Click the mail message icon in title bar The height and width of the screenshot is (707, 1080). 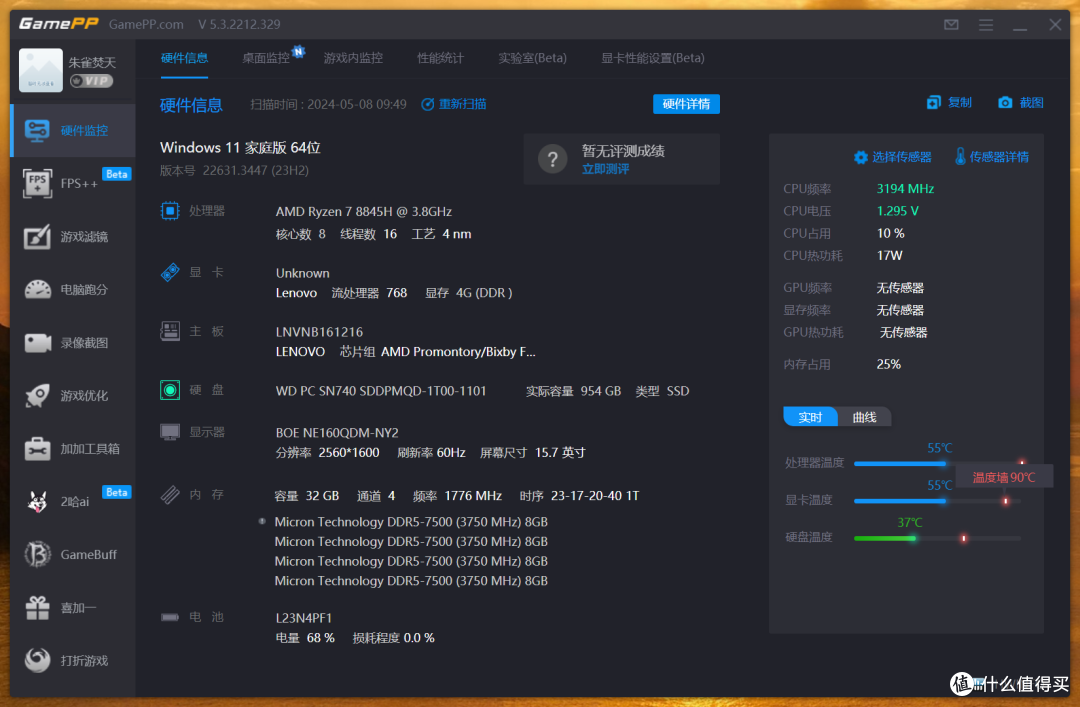pos(951,25)
